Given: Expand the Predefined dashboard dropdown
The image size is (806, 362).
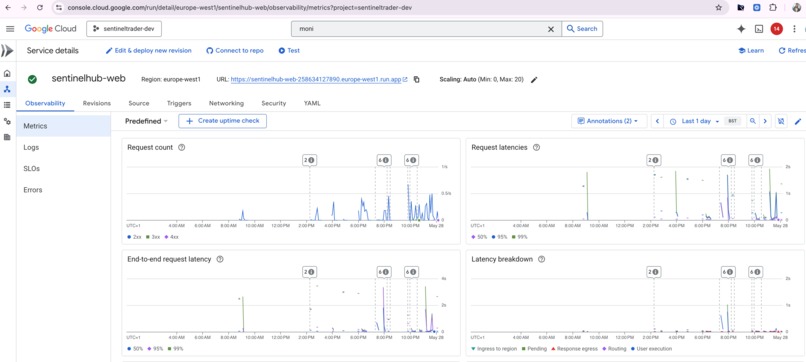Looking at the screenshot, I should 146,121.
